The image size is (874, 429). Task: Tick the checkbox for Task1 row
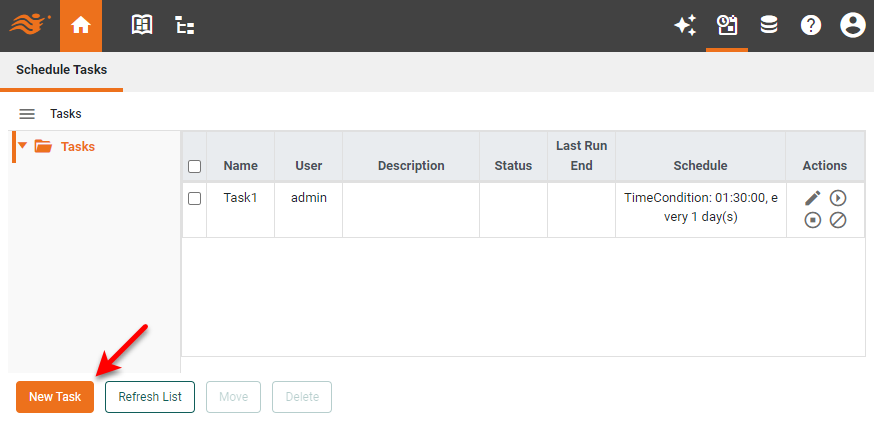(x=195, y=198)
